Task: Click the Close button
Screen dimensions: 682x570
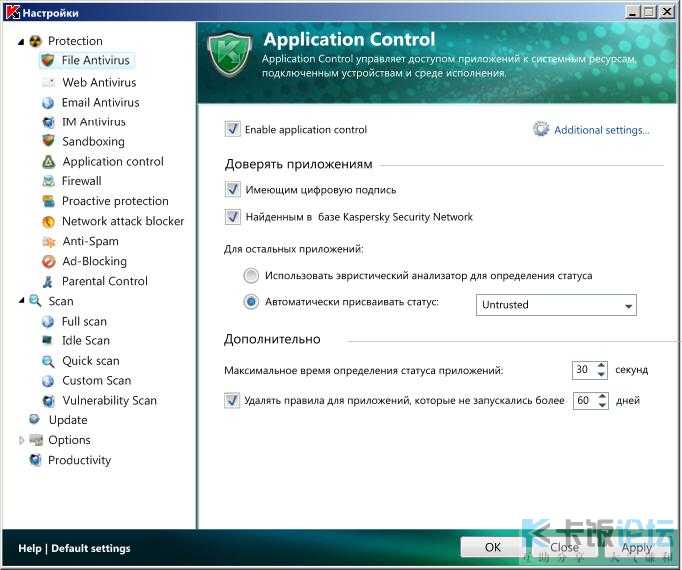Action: pyautogui.click(x=565, y=547)
